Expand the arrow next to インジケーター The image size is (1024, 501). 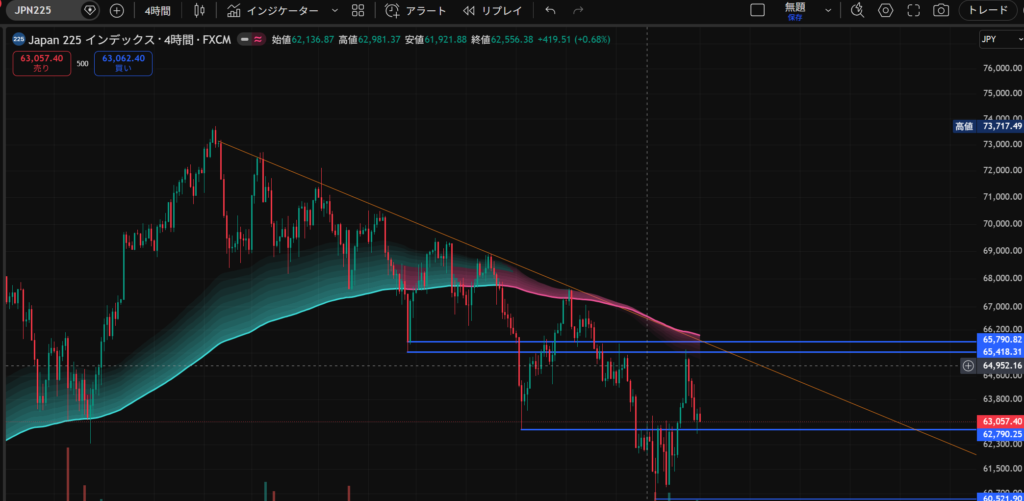(x=335, y=10)
